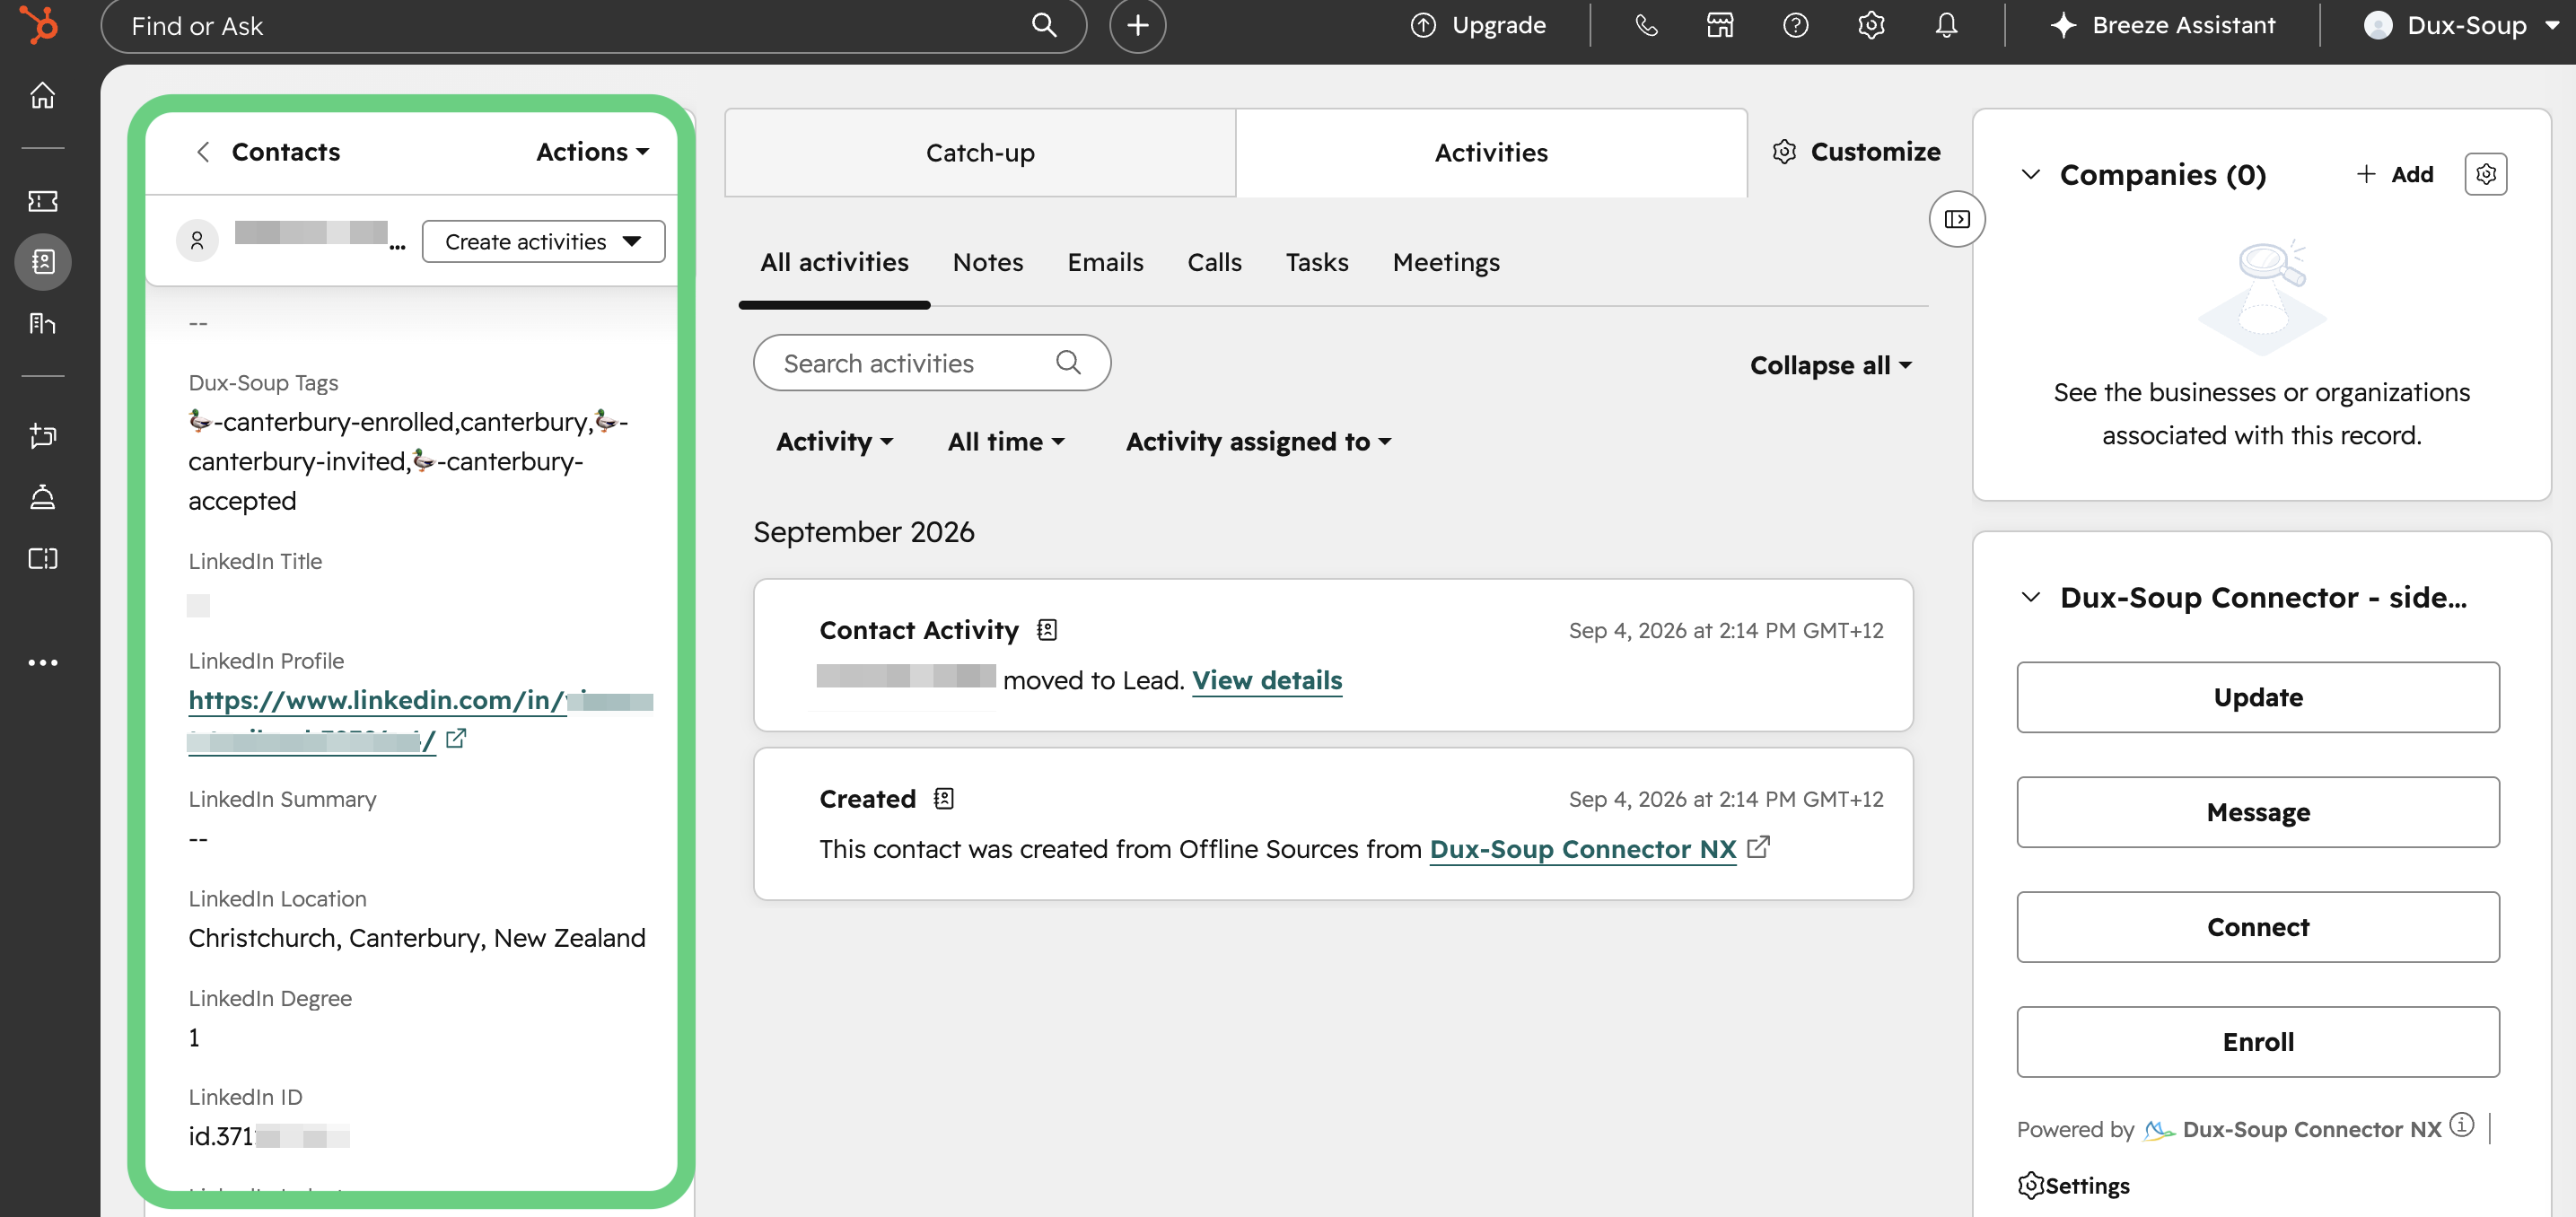This screenshot has height=1217, width=2576.
Task: Open the CRM contacts icon in the sidebar
Action: point(42,262)
